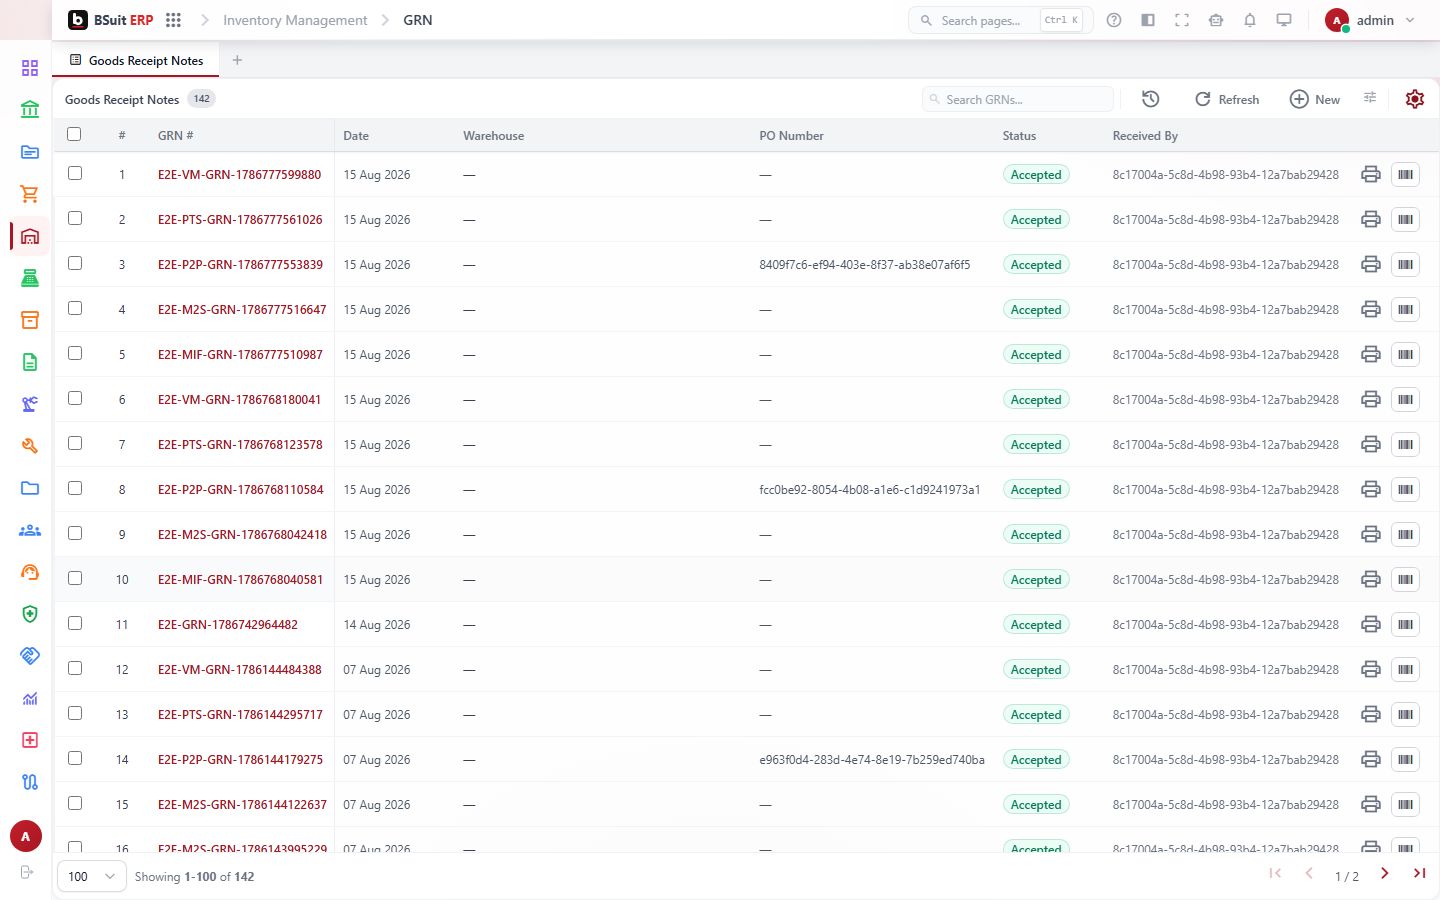1440x900 pixels.
Task: Open Inventory Management breadcrumb
Action: coord(295,20)
